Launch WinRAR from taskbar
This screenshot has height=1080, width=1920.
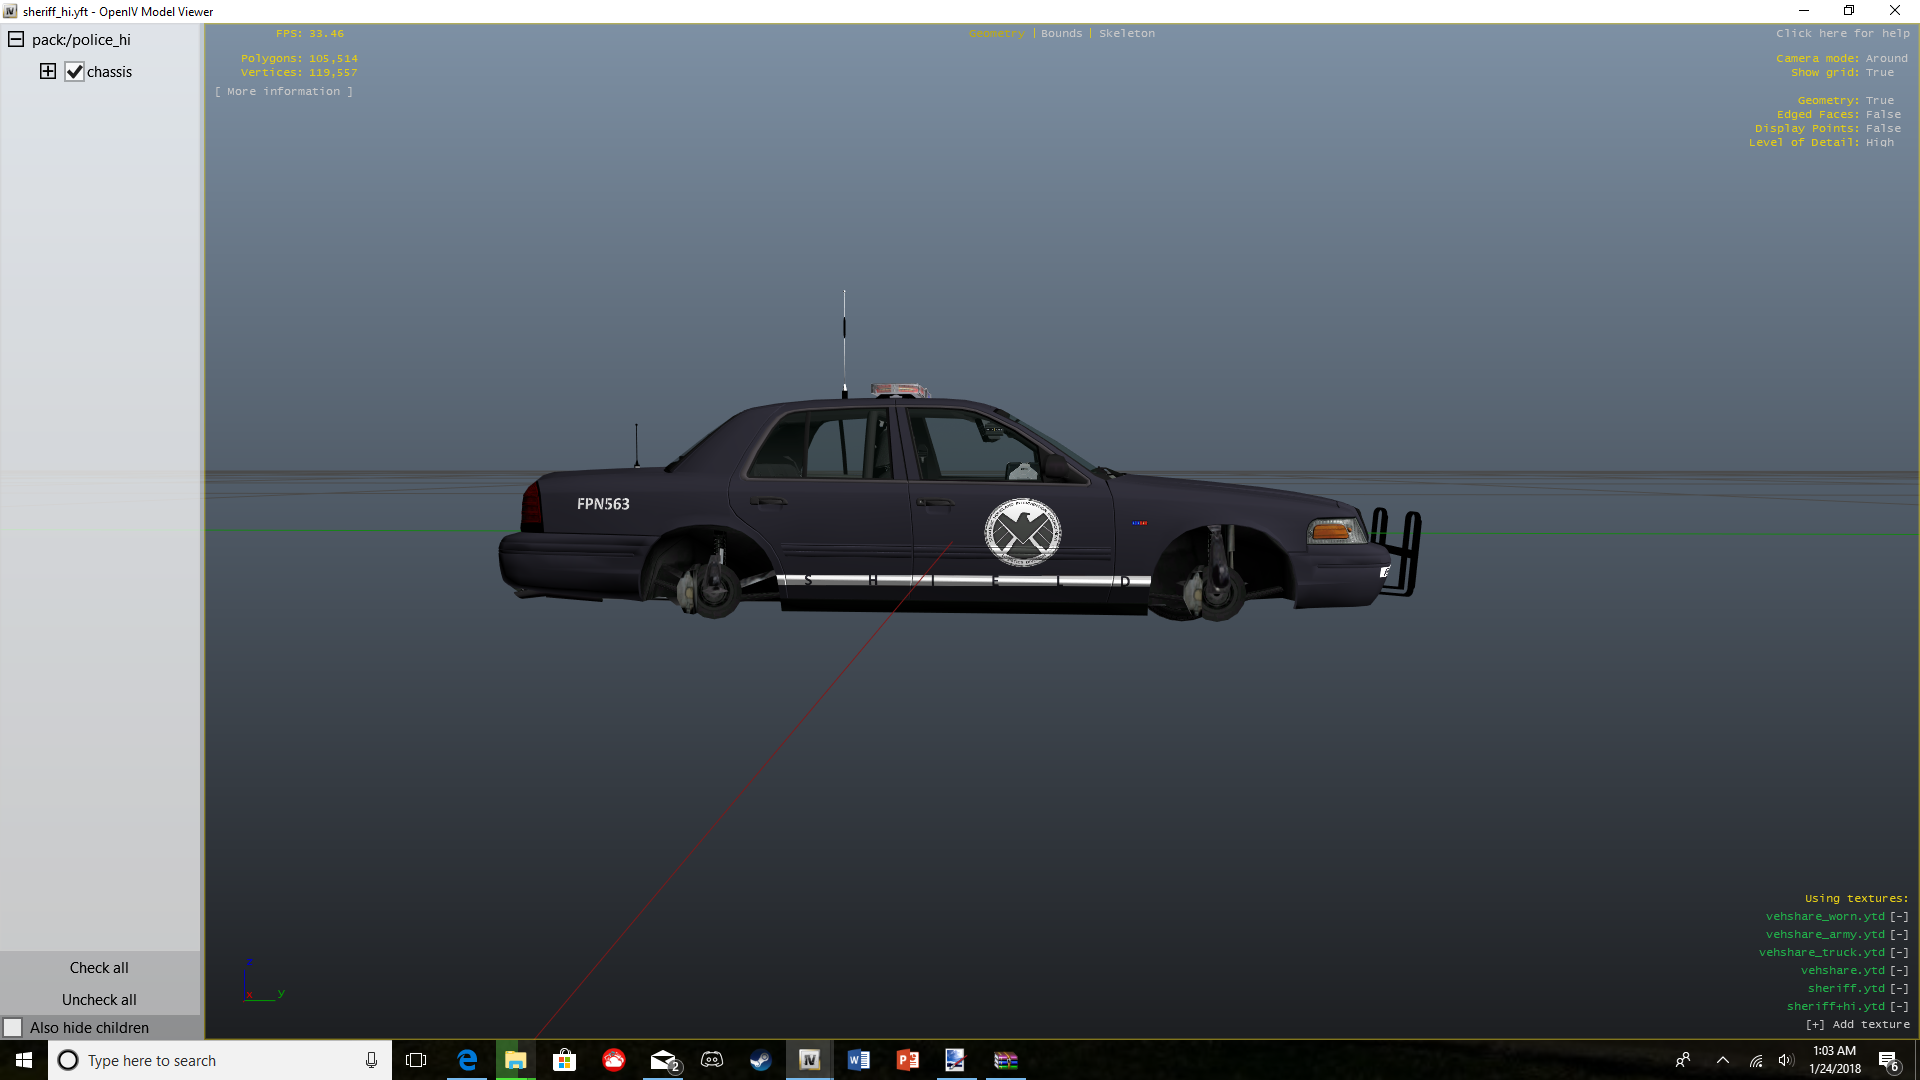(1005, 1060)
